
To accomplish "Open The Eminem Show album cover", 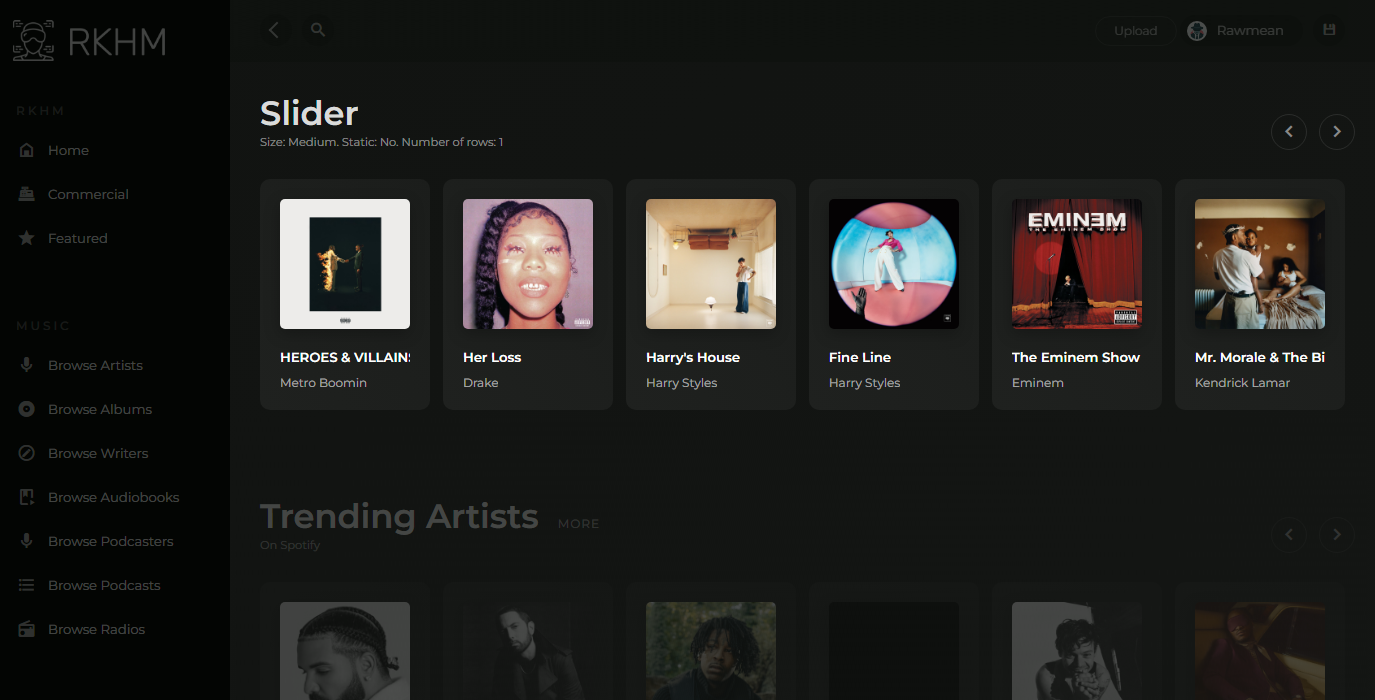I will 1077,264.
